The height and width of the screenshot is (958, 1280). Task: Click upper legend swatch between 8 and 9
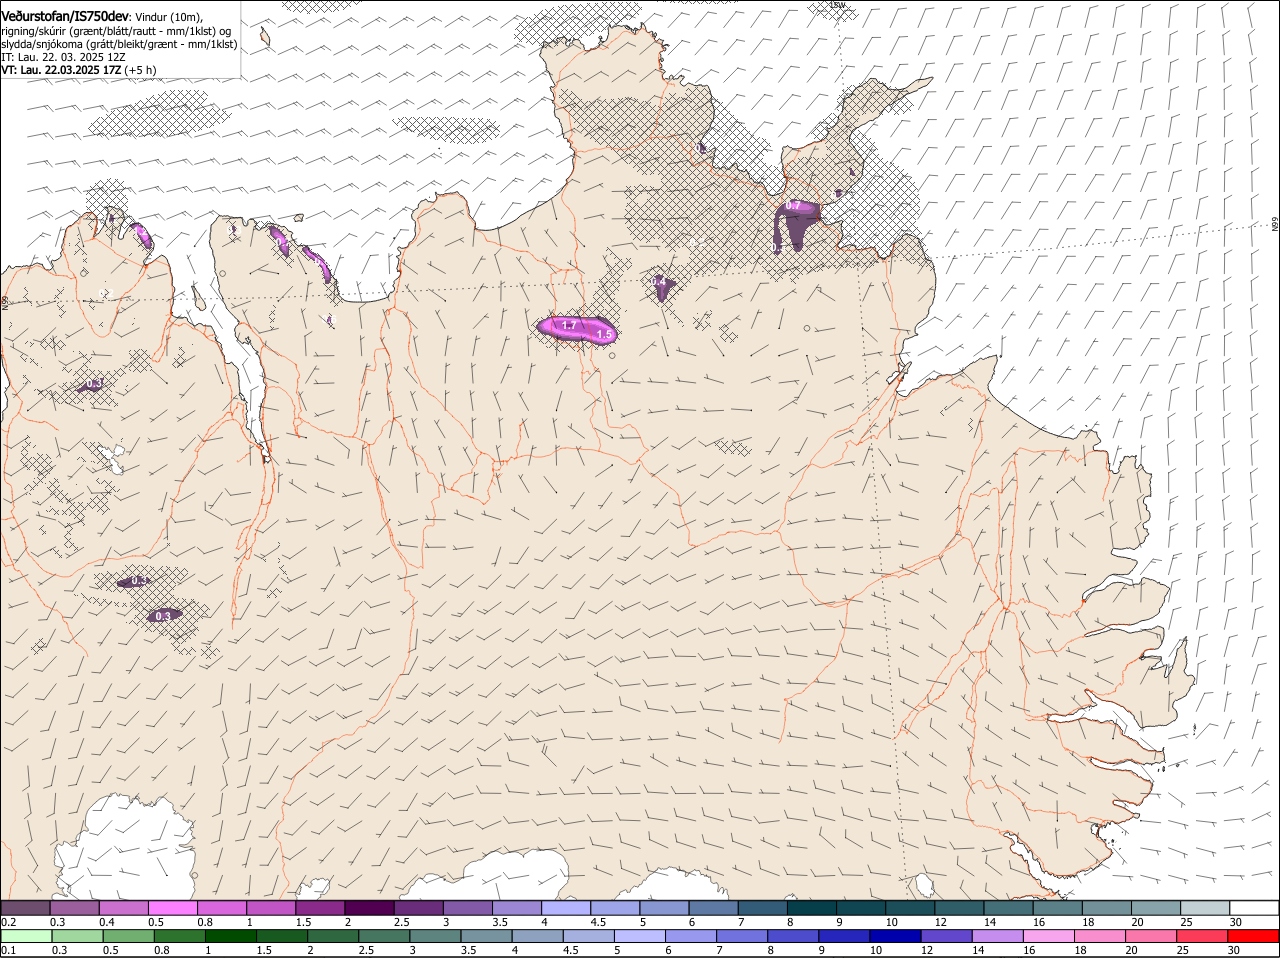click(812, 908)
